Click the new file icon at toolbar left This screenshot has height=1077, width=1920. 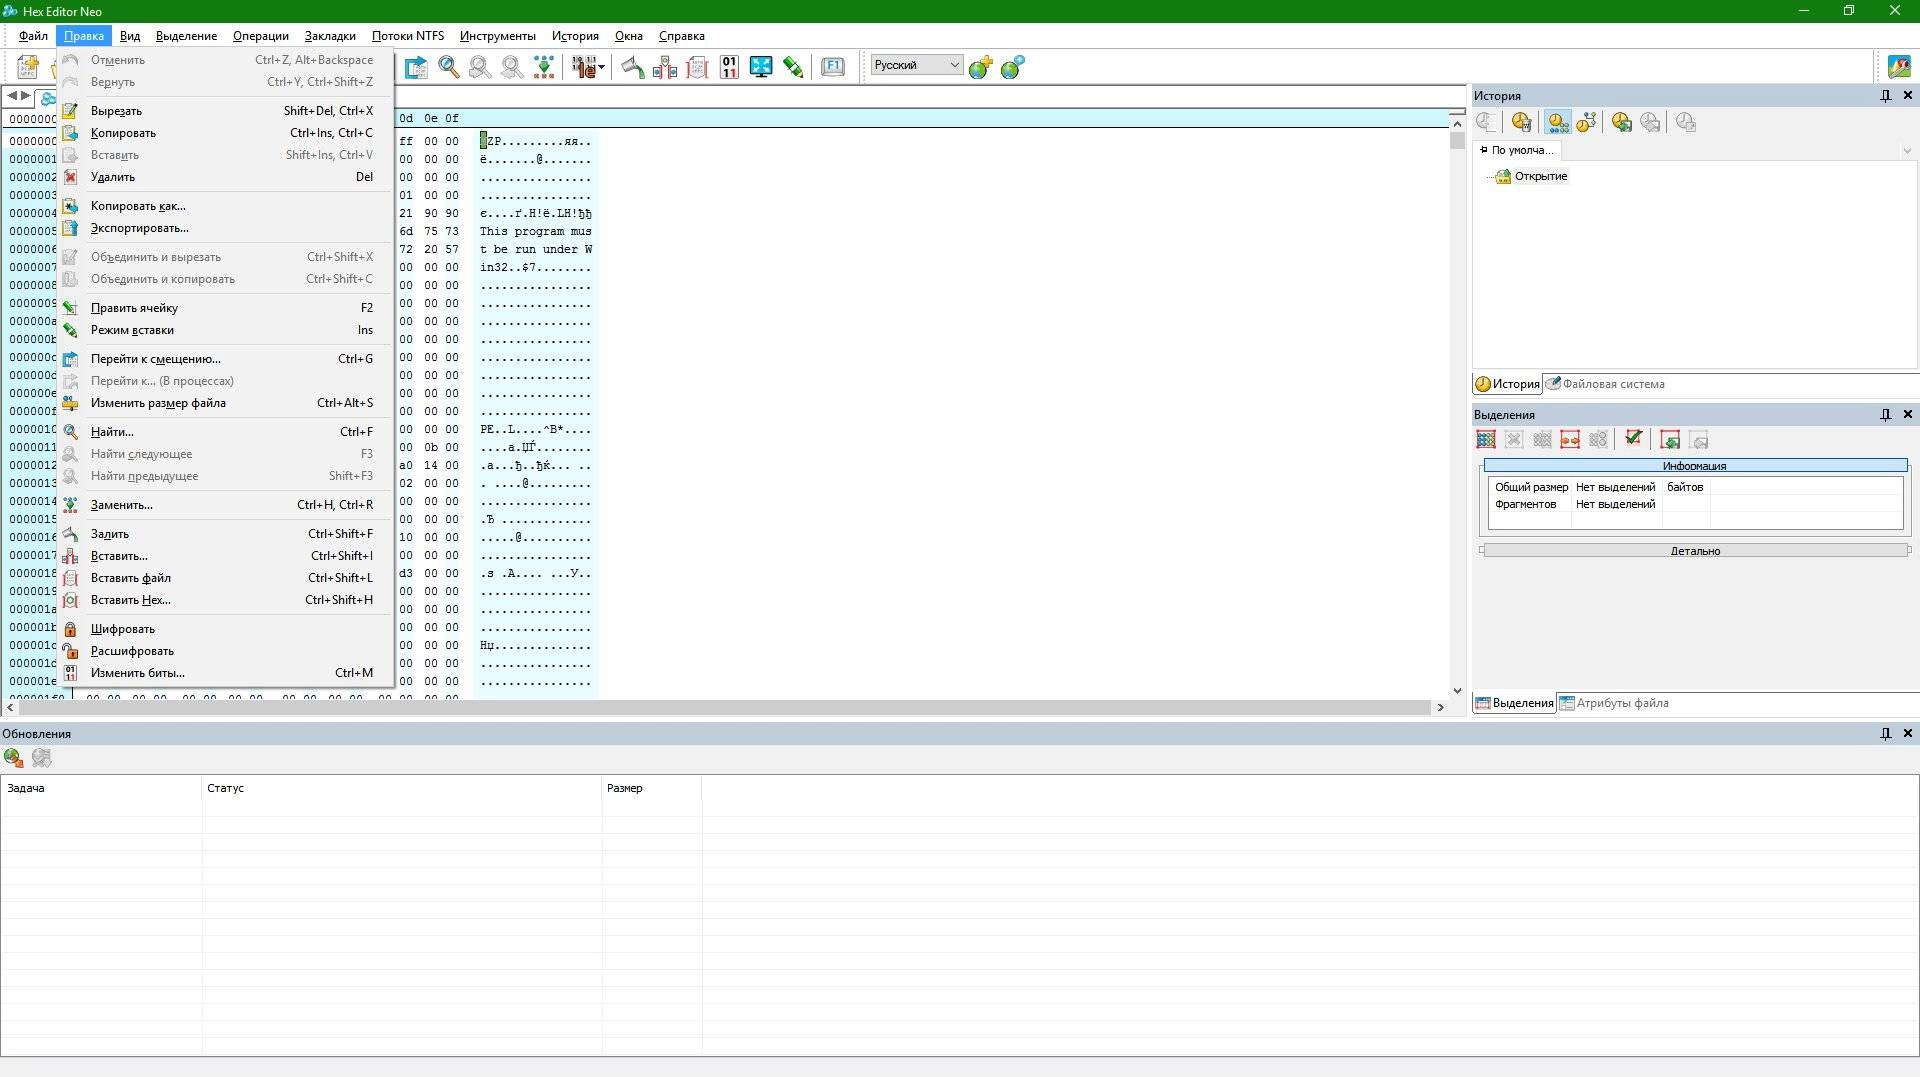tap(28, 67)
